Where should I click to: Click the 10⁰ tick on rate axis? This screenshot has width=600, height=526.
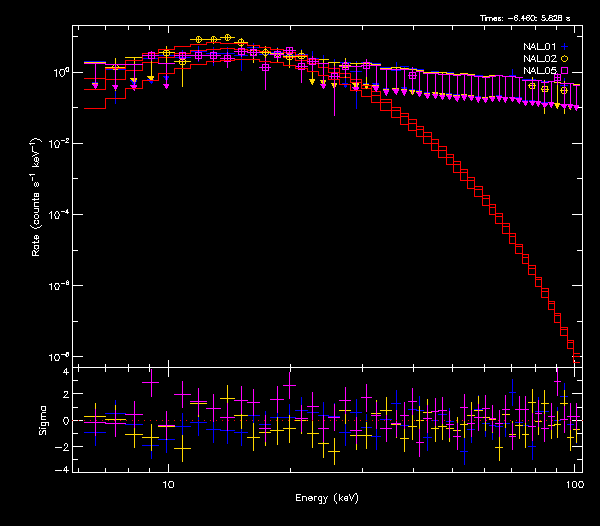click(x=61, y=73)
